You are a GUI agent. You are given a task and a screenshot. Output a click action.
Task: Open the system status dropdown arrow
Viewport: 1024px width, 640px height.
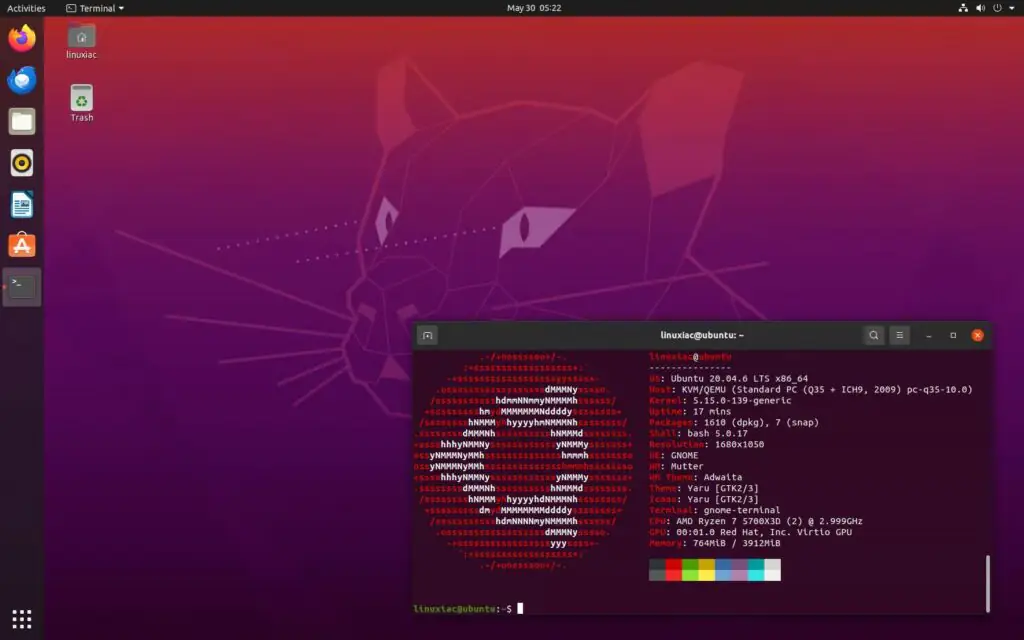click(x=1011, y=8)
